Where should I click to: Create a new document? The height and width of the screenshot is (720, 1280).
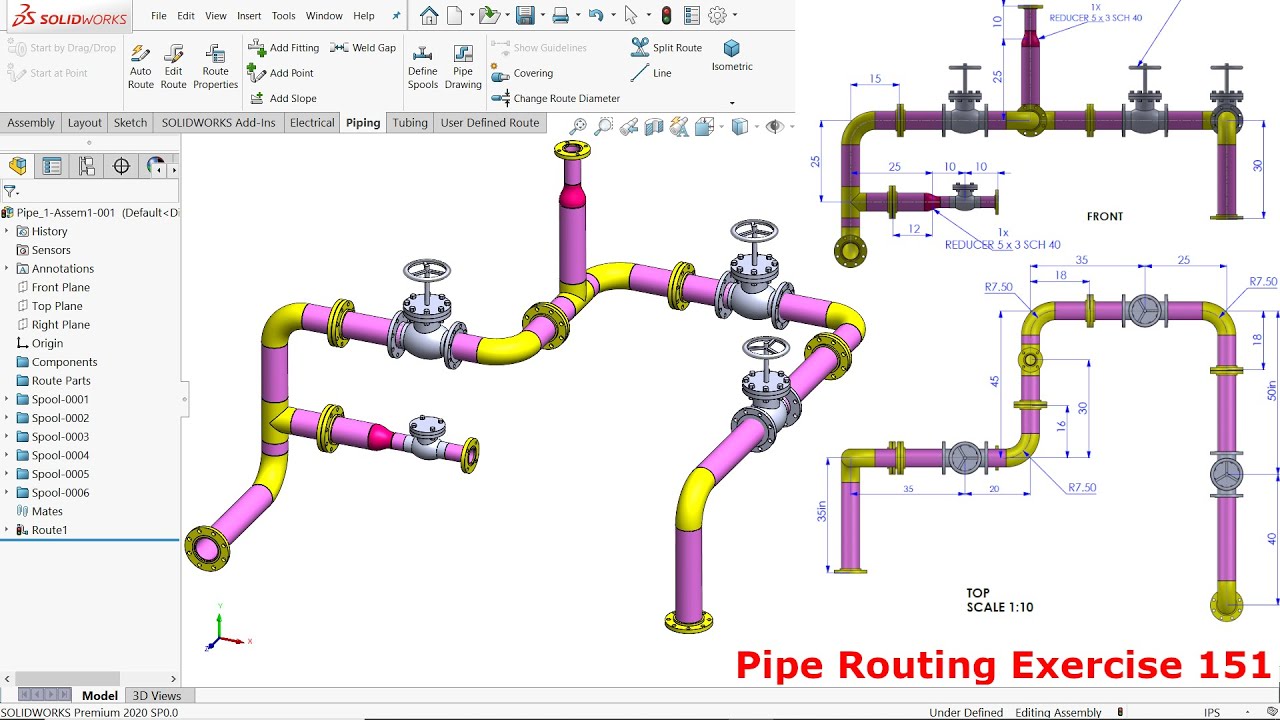point(455,15)
